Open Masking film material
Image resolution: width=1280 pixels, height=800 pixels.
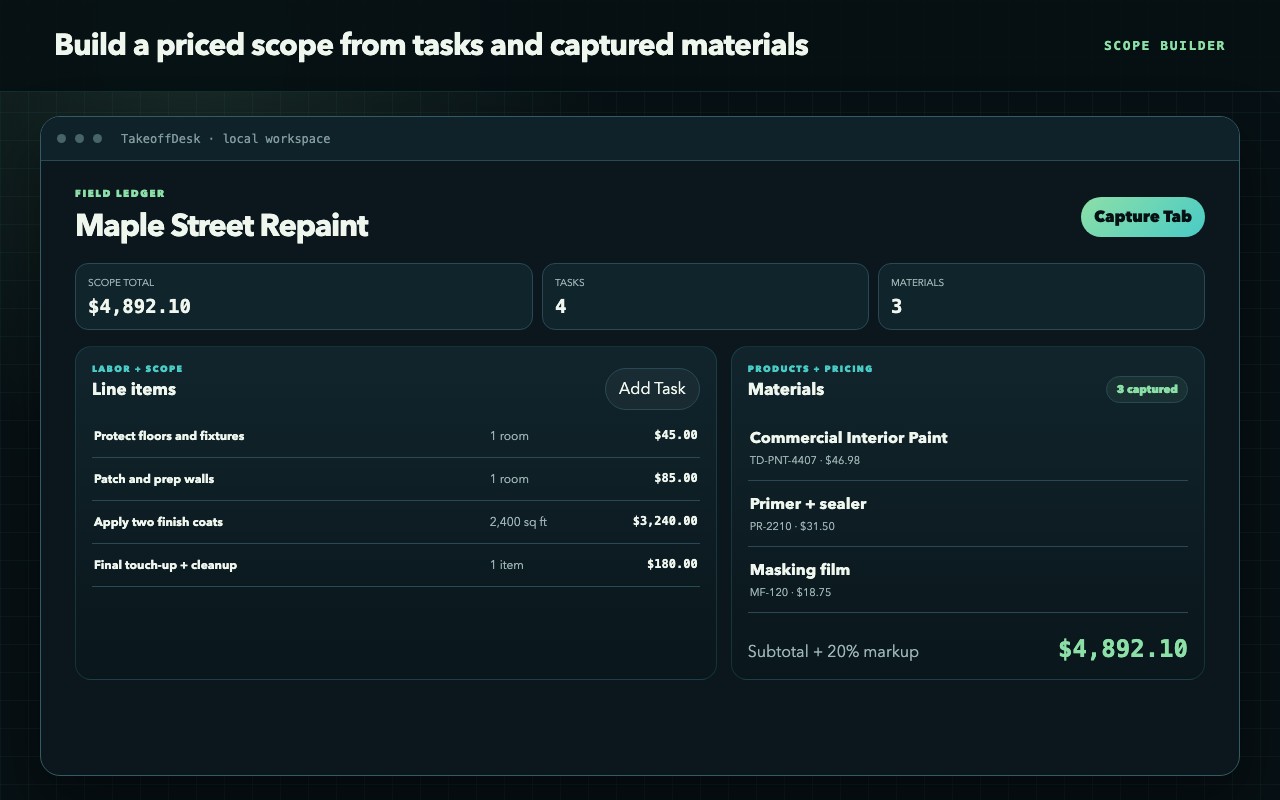pos(968,580)
